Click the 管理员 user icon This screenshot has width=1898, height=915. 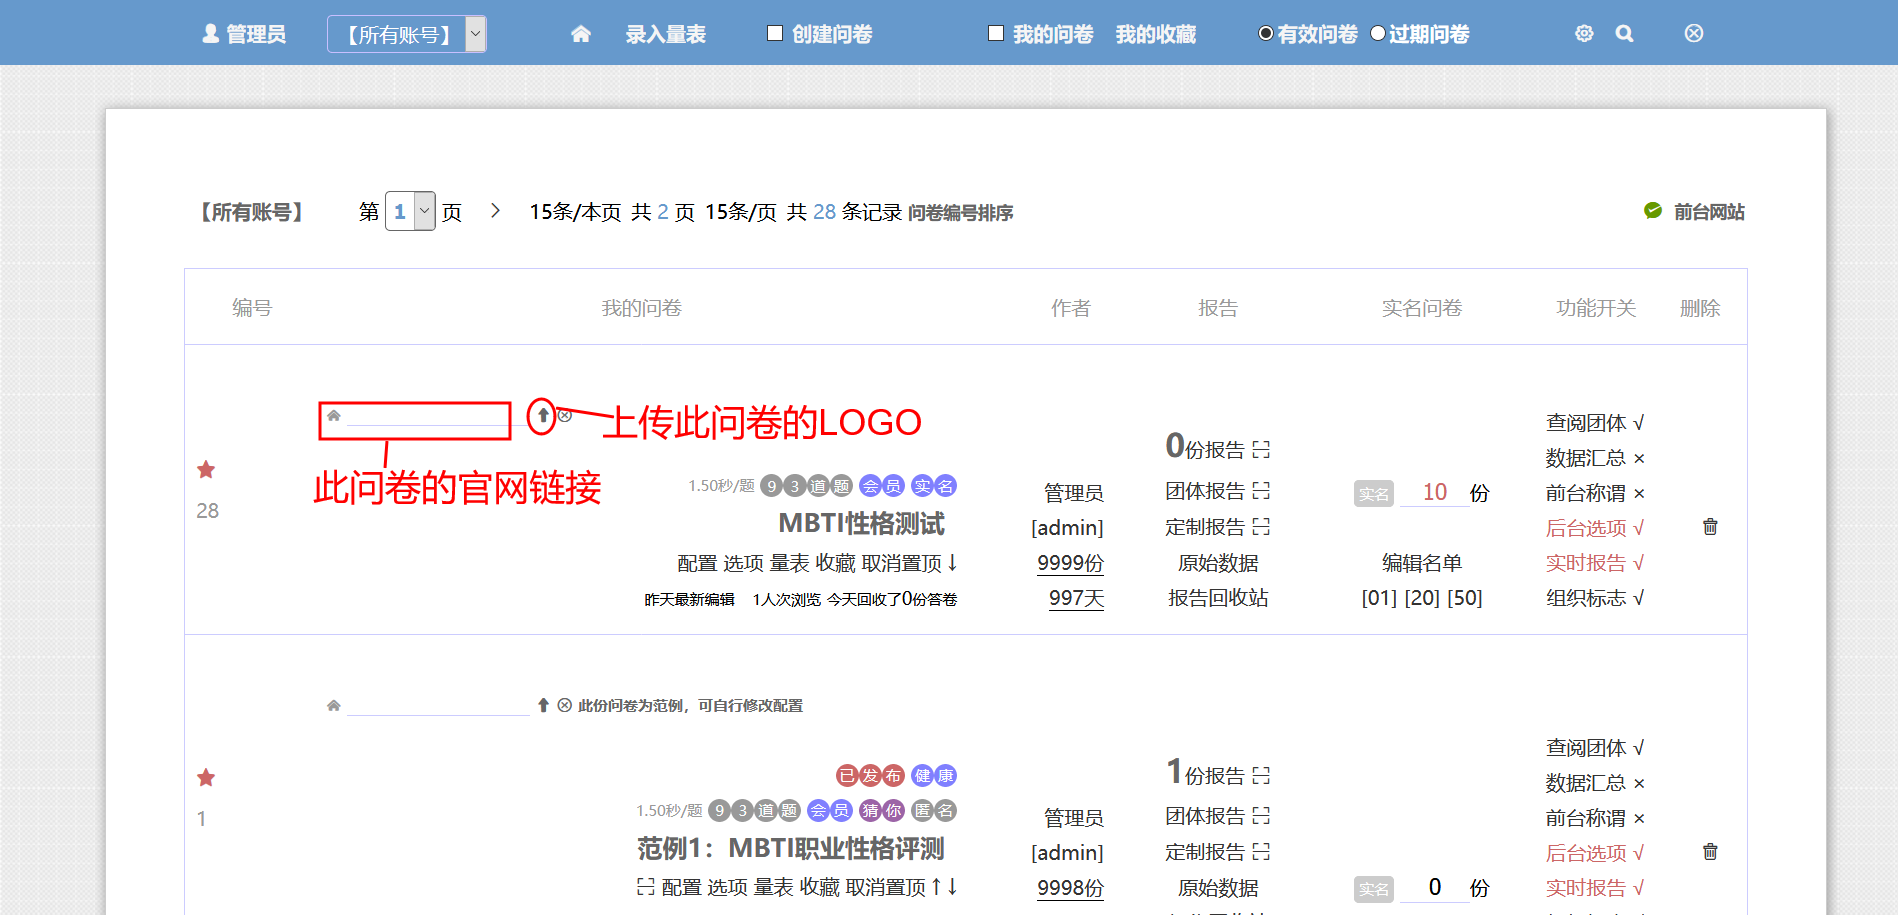(x=211, y=34)
